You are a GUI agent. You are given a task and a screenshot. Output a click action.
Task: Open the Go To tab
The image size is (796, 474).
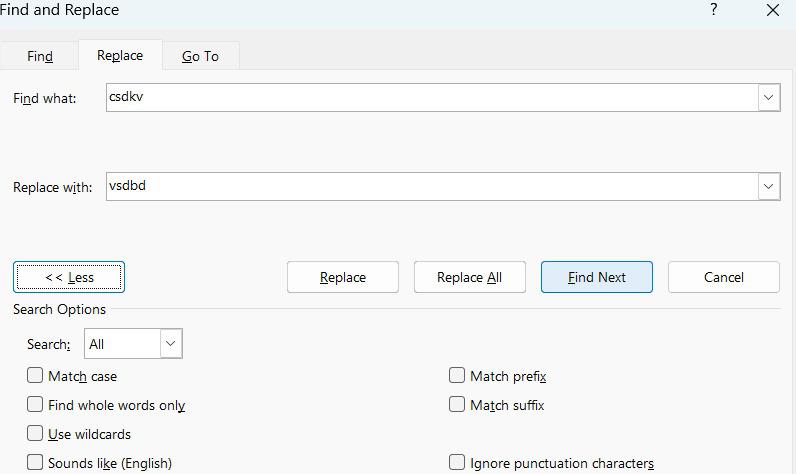200,56
